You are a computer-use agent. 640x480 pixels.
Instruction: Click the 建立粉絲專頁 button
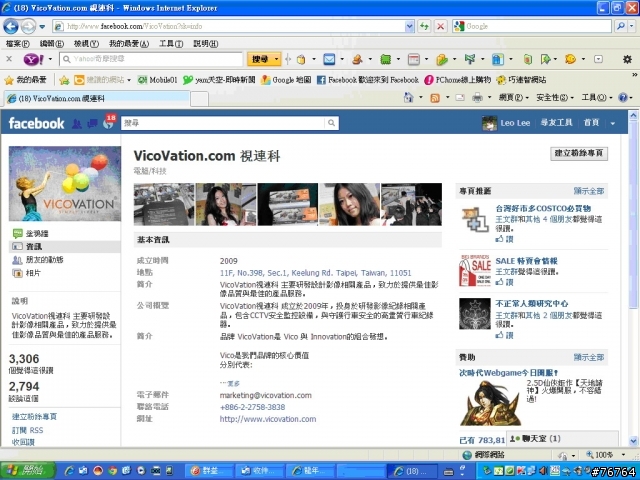[x=579, y=153]
